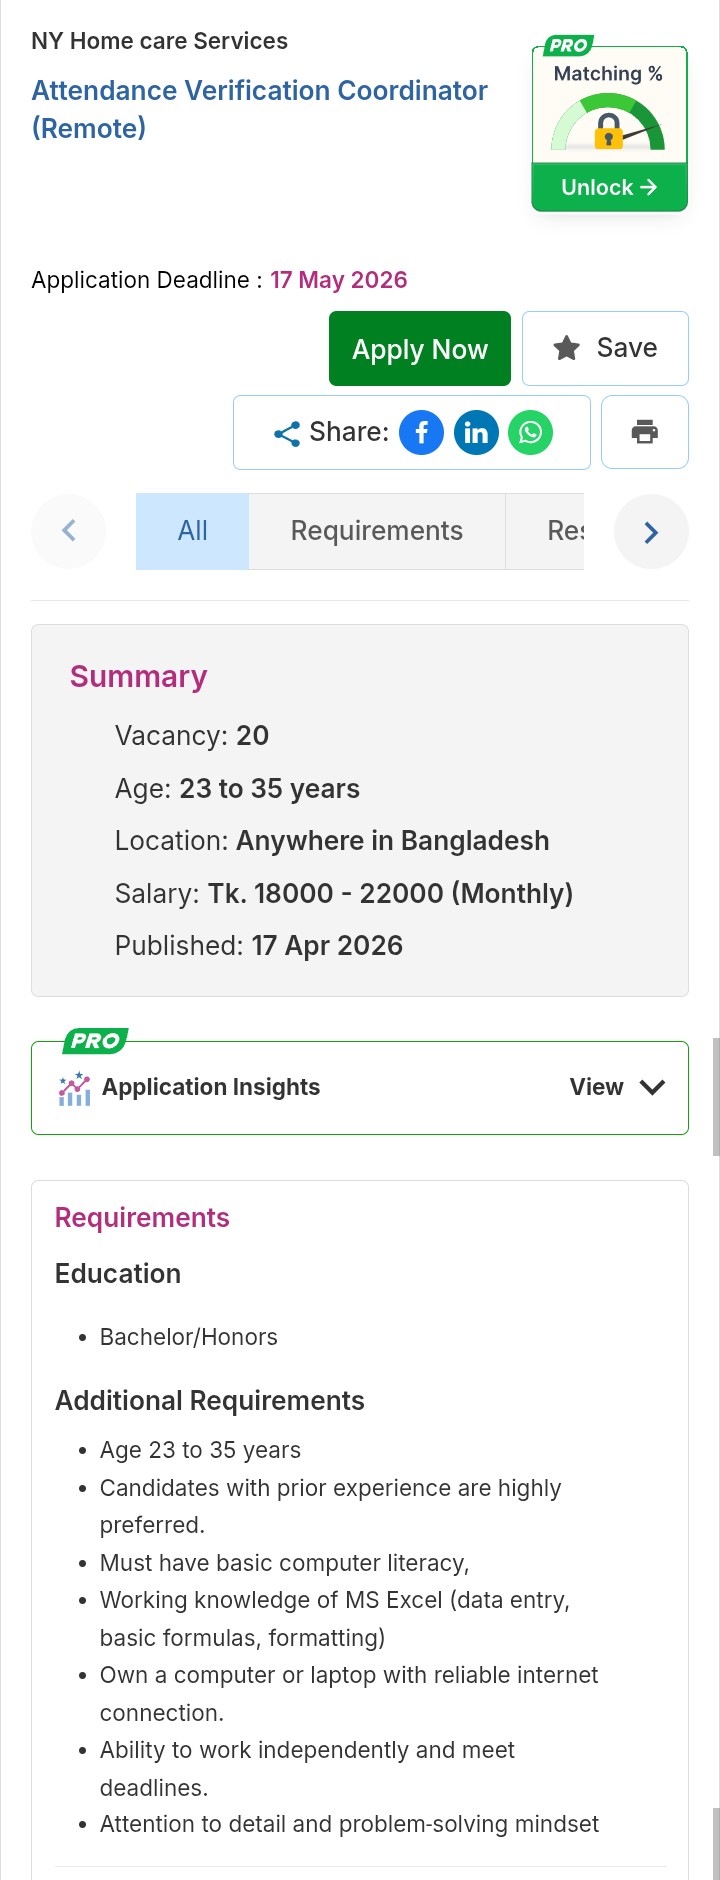Screen dimensions: 720x1880
Task: Switch to the Requirements tab
Action: 376,531
